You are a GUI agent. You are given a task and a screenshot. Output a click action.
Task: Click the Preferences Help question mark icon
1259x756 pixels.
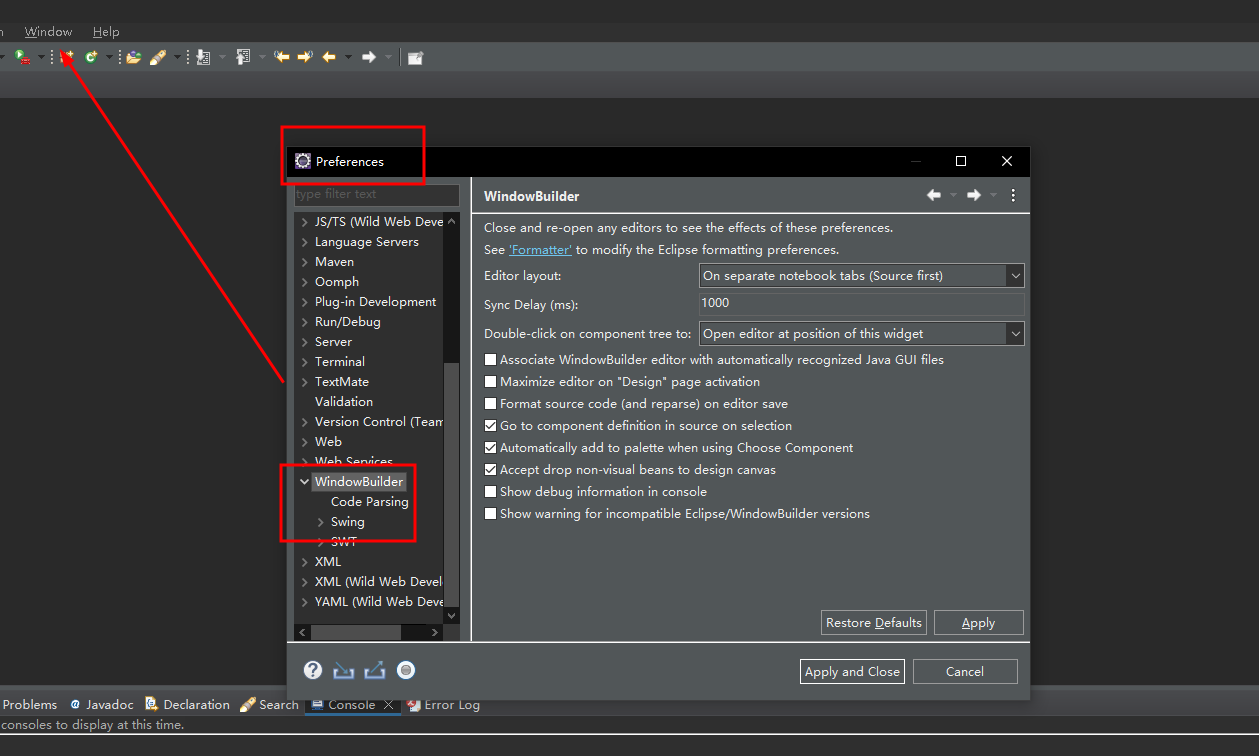click(313, 670)
